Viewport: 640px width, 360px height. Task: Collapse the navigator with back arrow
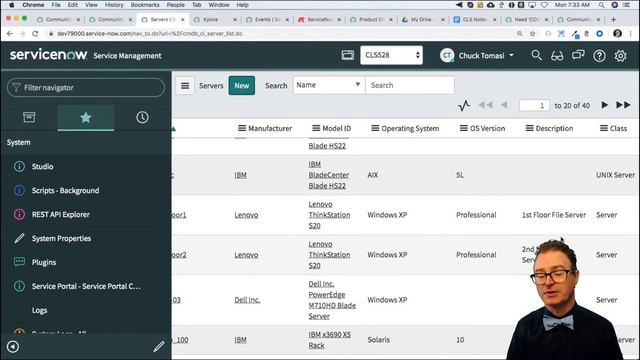(13, 347)
